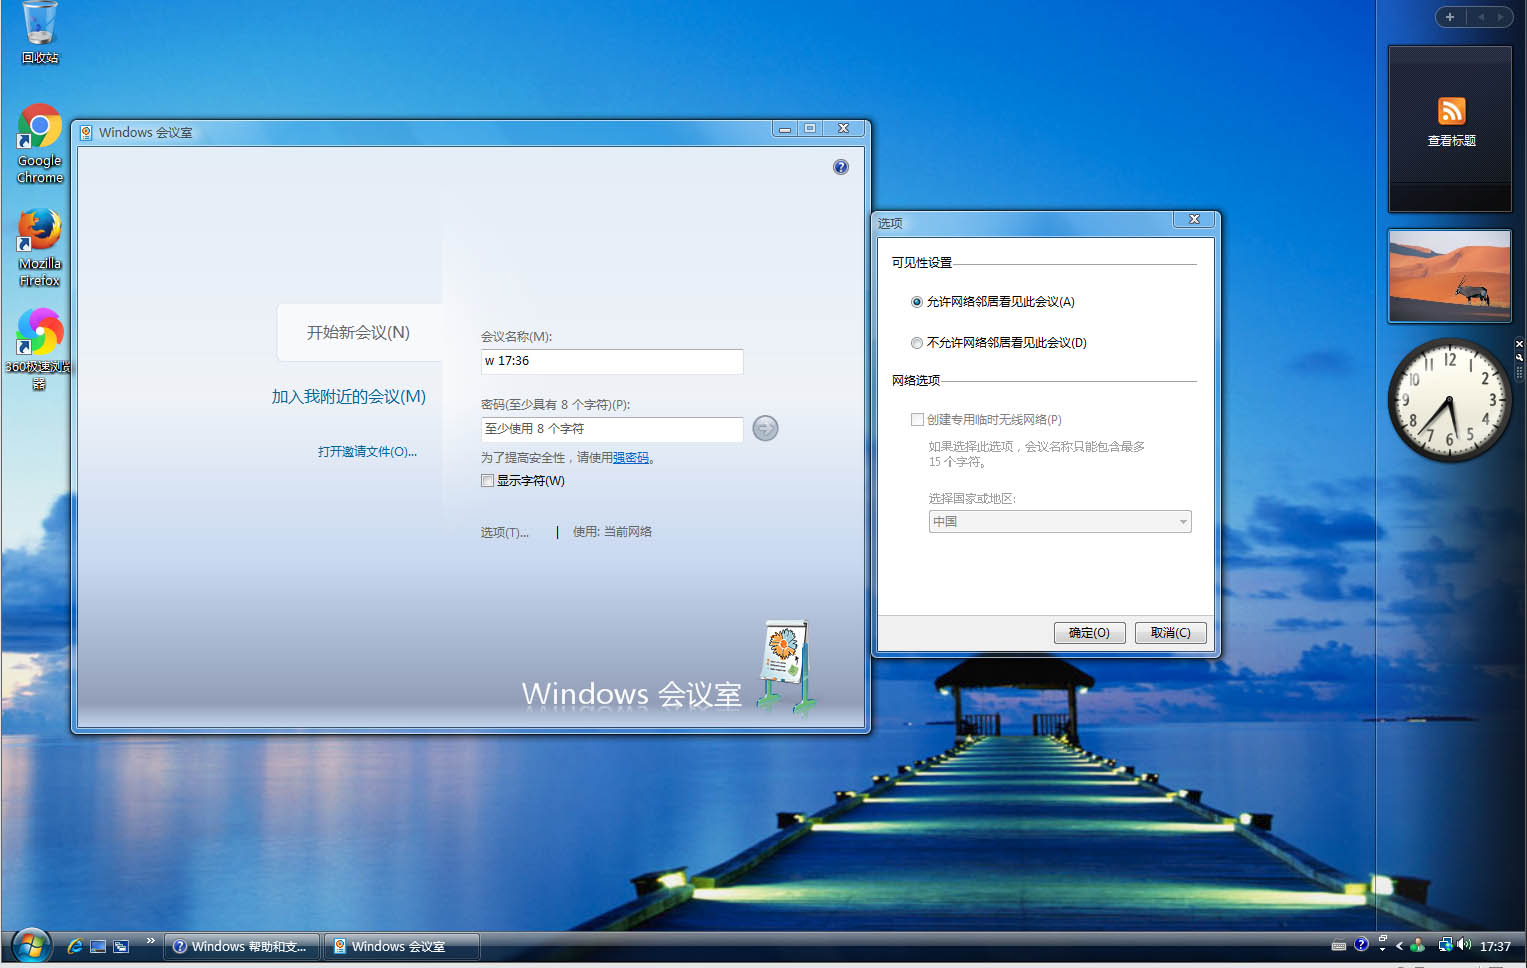Expand hidden icons chevron in system tray
This screenshot has width=1527, height=968.
(1400, 945)
